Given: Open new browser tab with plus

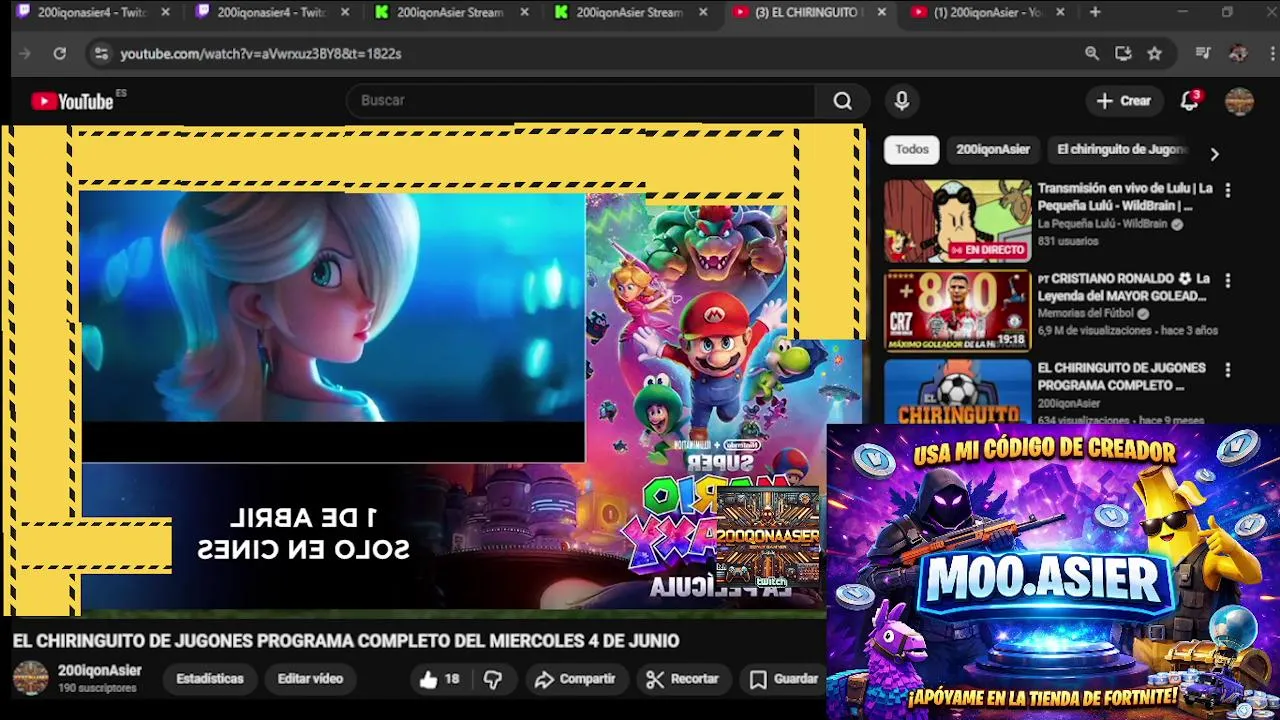Looking at the screenshot, I should [1095, 12].
